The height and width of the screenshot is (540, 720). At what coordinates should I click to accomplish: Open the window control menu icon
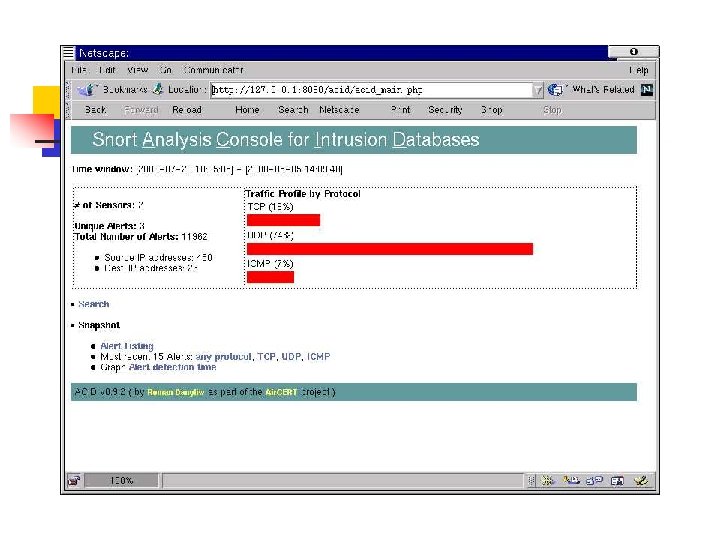tap(68, 52)
